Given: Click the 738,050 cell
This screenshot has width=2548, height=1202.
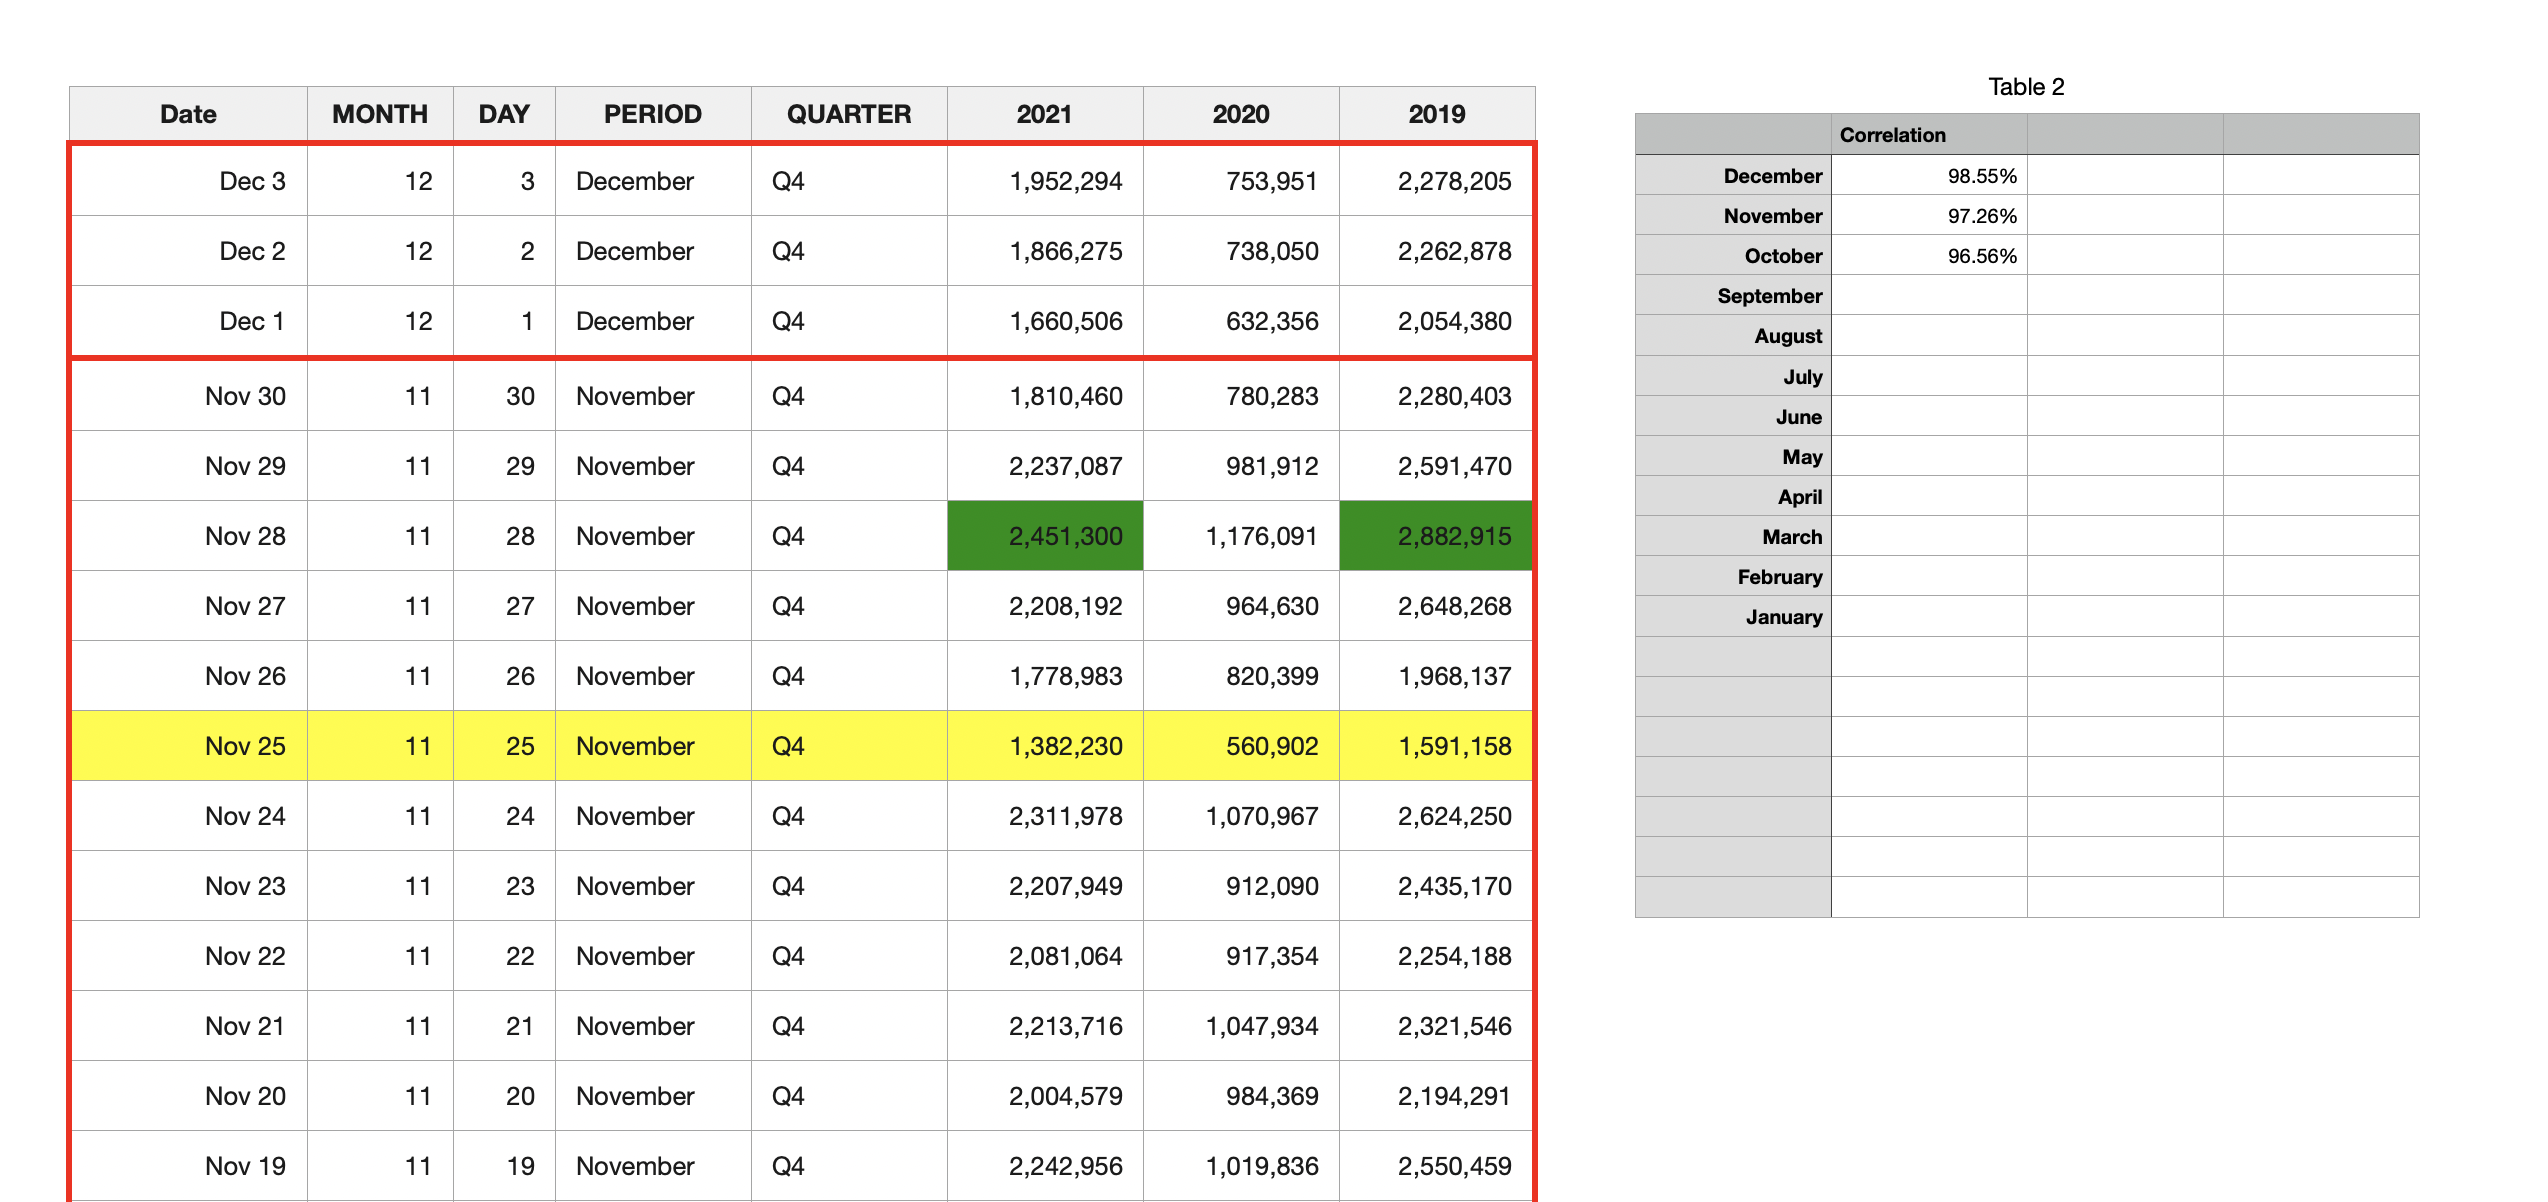Looking at the screenshot, I should pos(1241,251).
